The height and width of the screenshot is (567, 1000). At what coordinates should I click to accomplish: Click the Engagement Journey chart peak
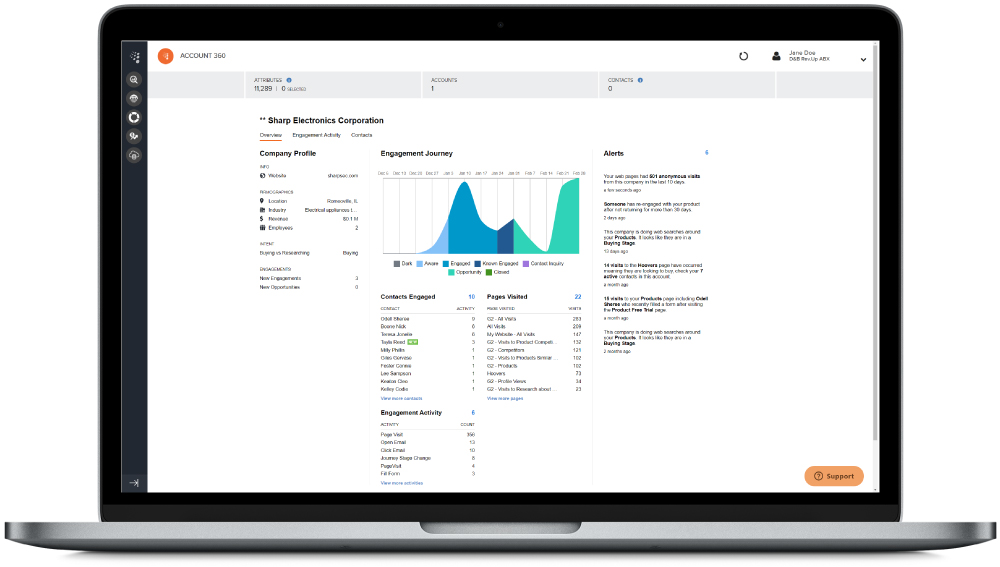pos(466,183)
